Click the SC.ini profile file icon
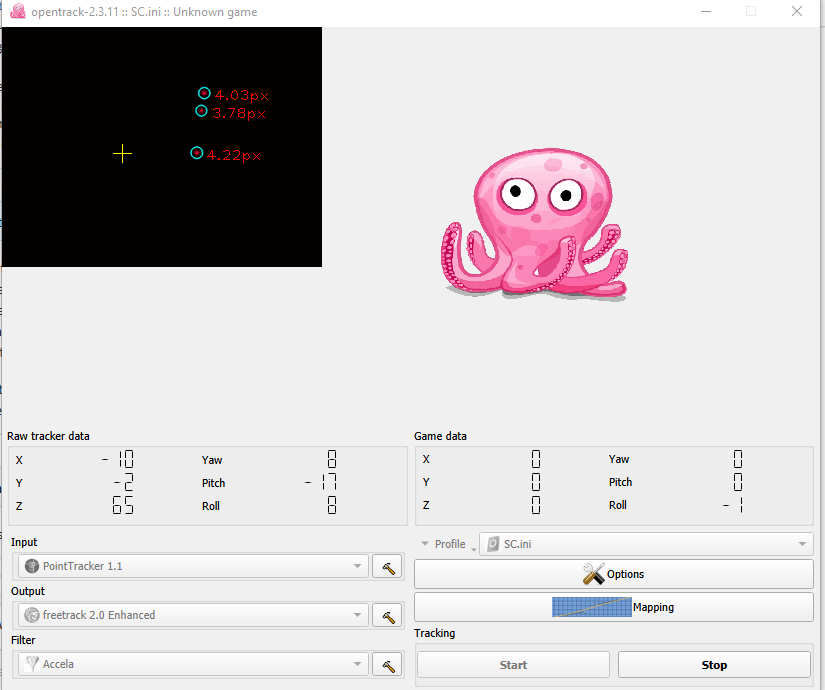The height and width of the screenshot is (690, 825). point(492,544)
